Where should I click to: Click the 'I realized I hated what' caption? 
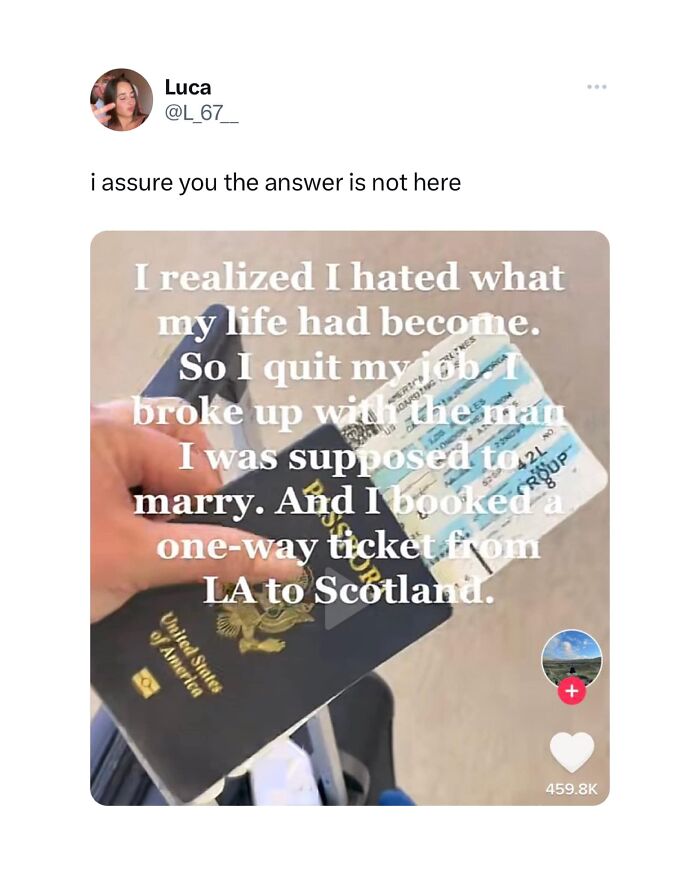click(x=349, y=277)
